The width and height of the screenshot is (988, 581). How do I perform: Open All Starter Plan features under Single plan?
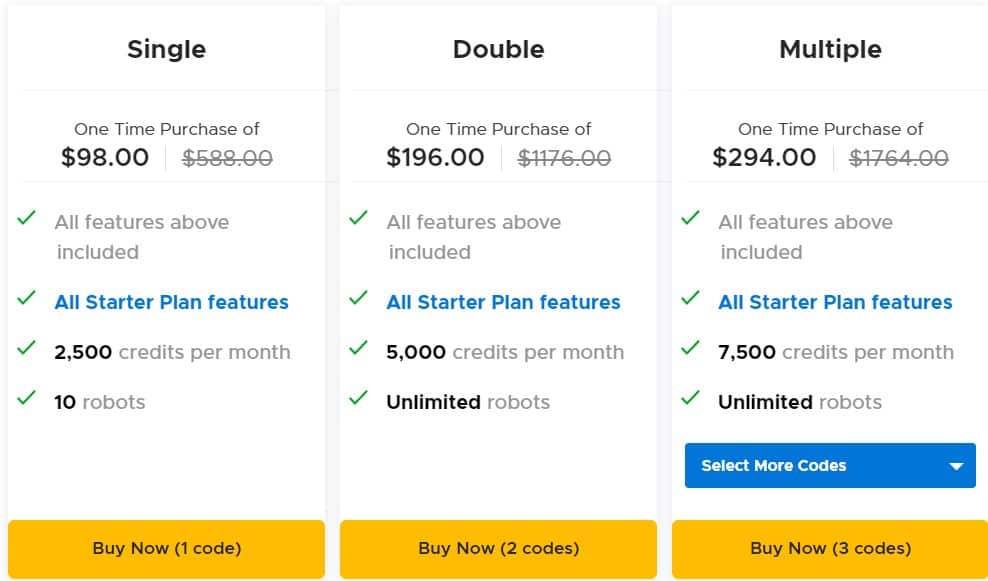click(171, 302)
